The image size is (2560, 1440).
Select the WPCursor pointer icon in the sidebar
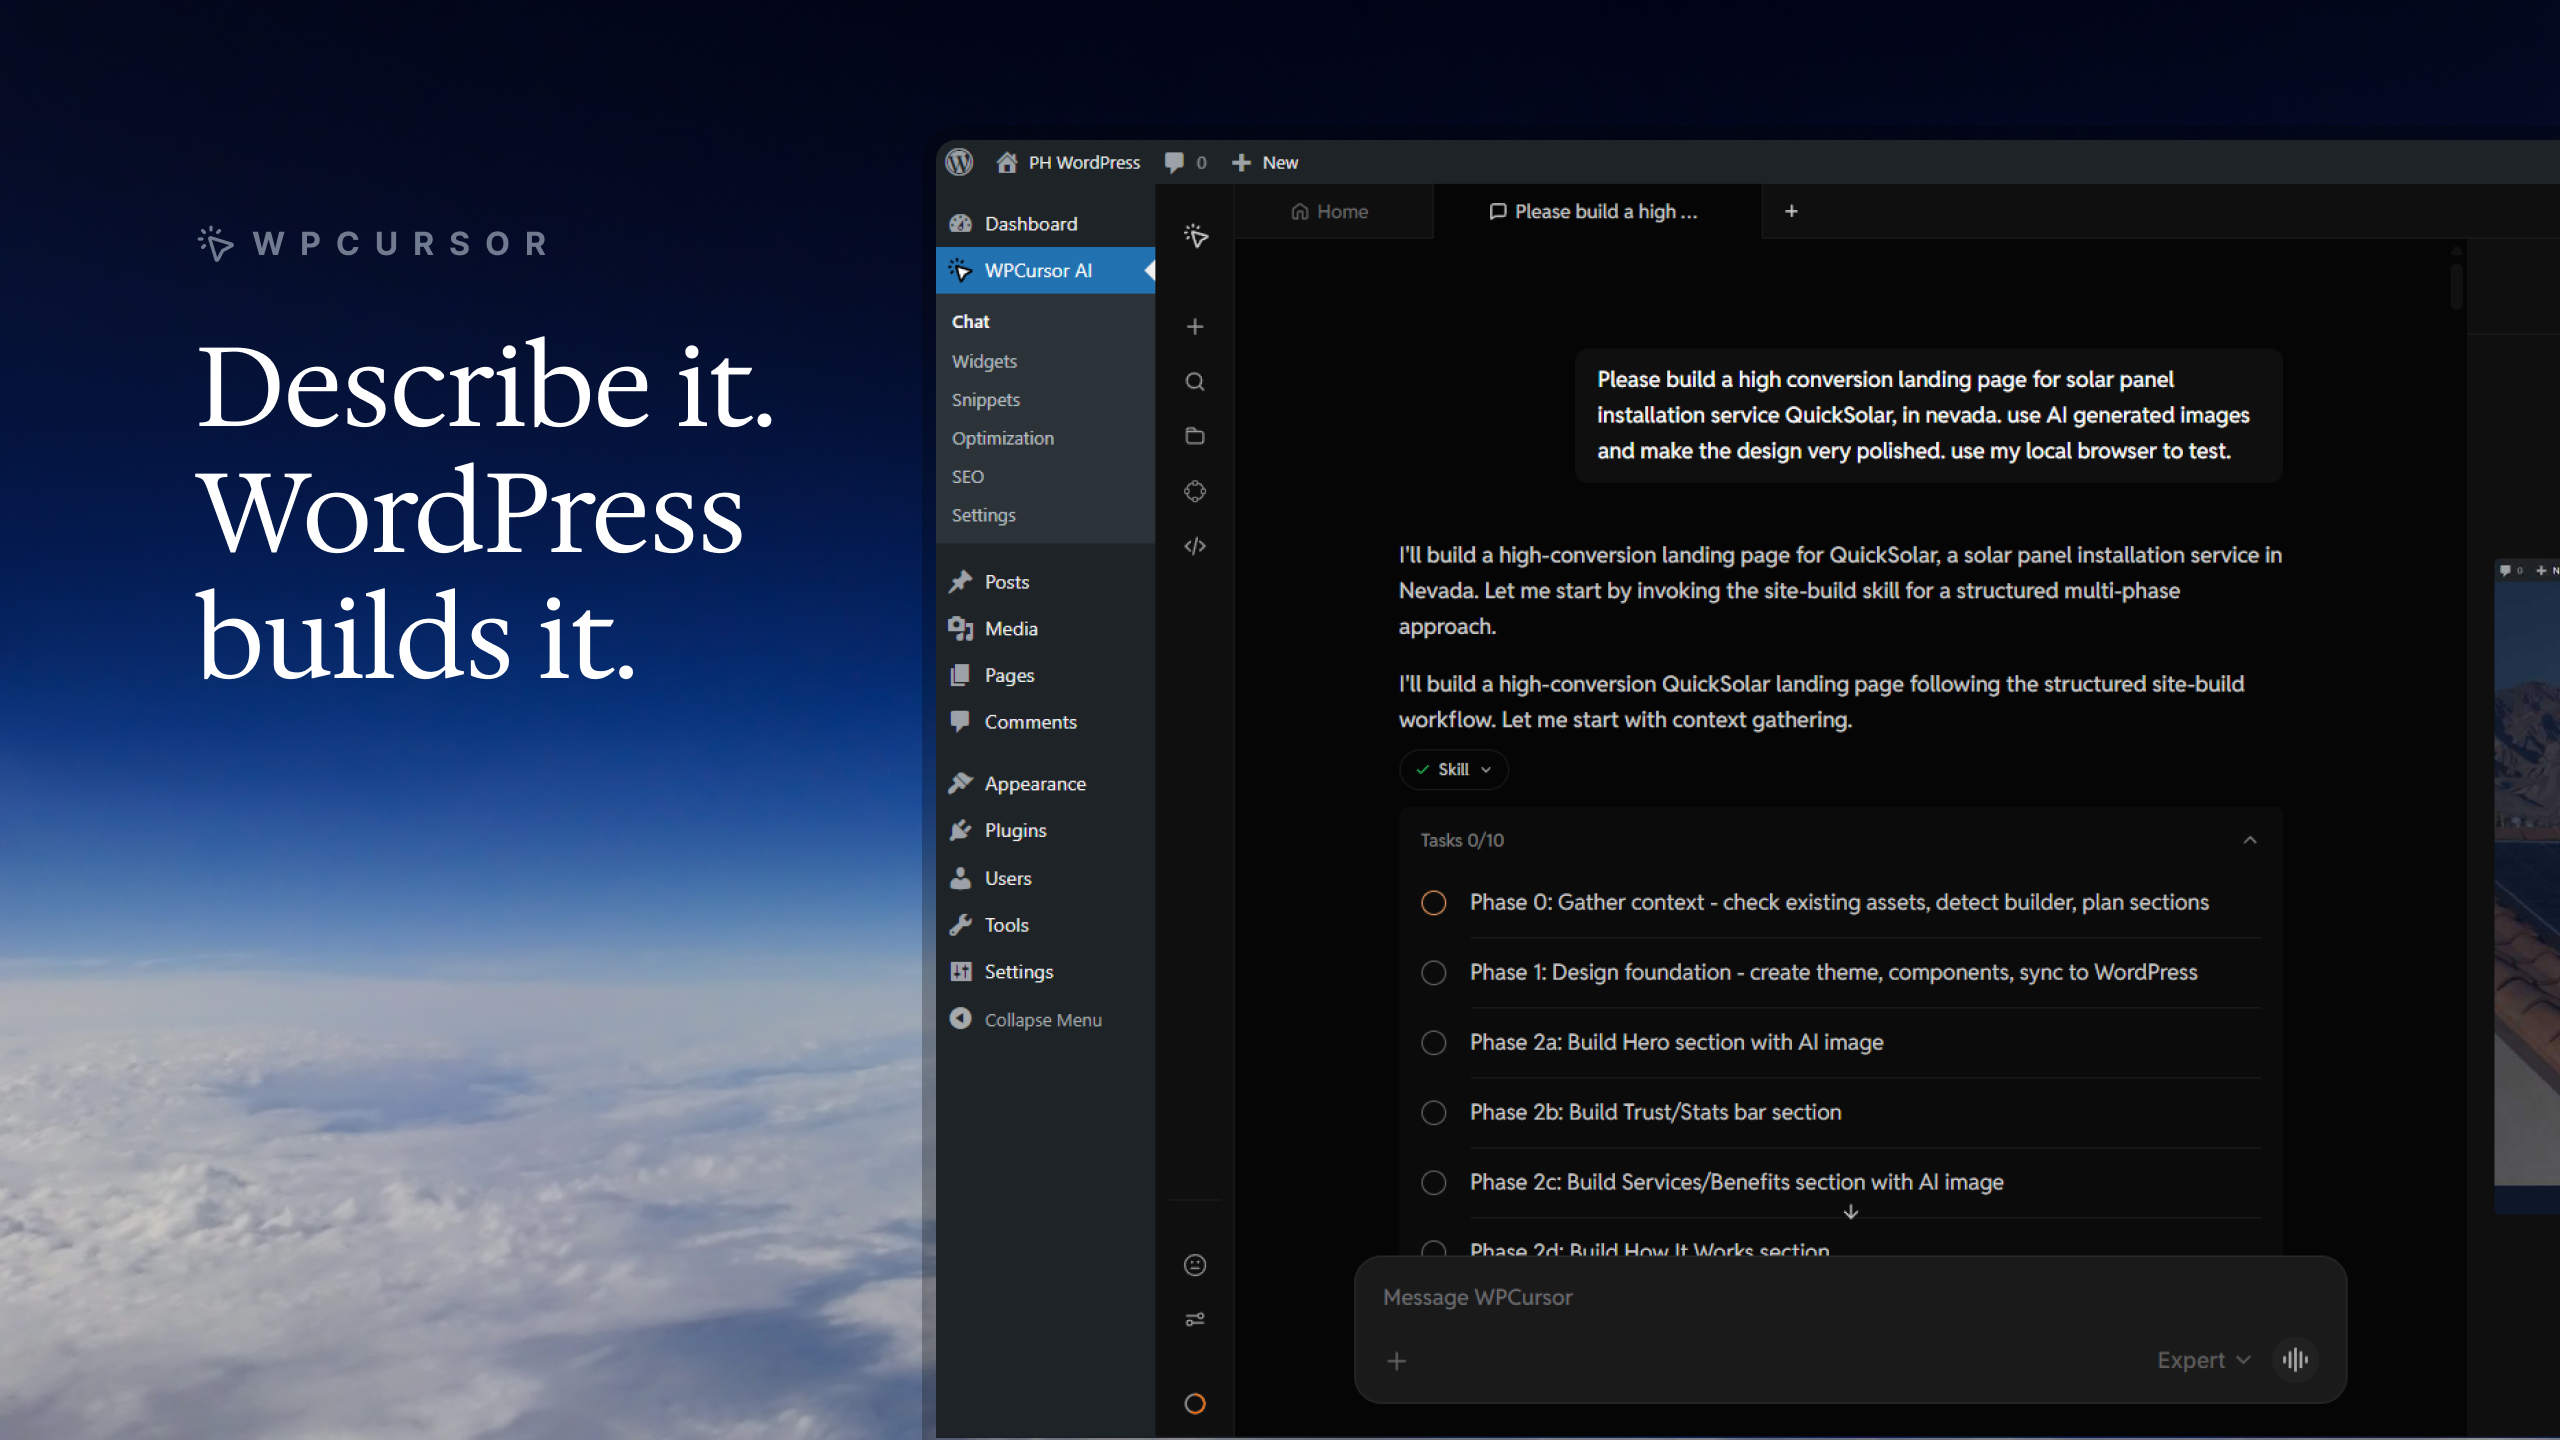pos(1195,237)
